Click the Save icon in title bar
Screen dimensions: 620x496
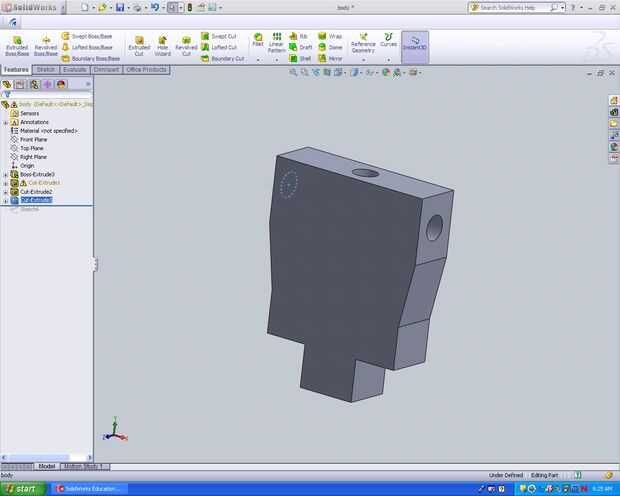[x=120, y=8]
